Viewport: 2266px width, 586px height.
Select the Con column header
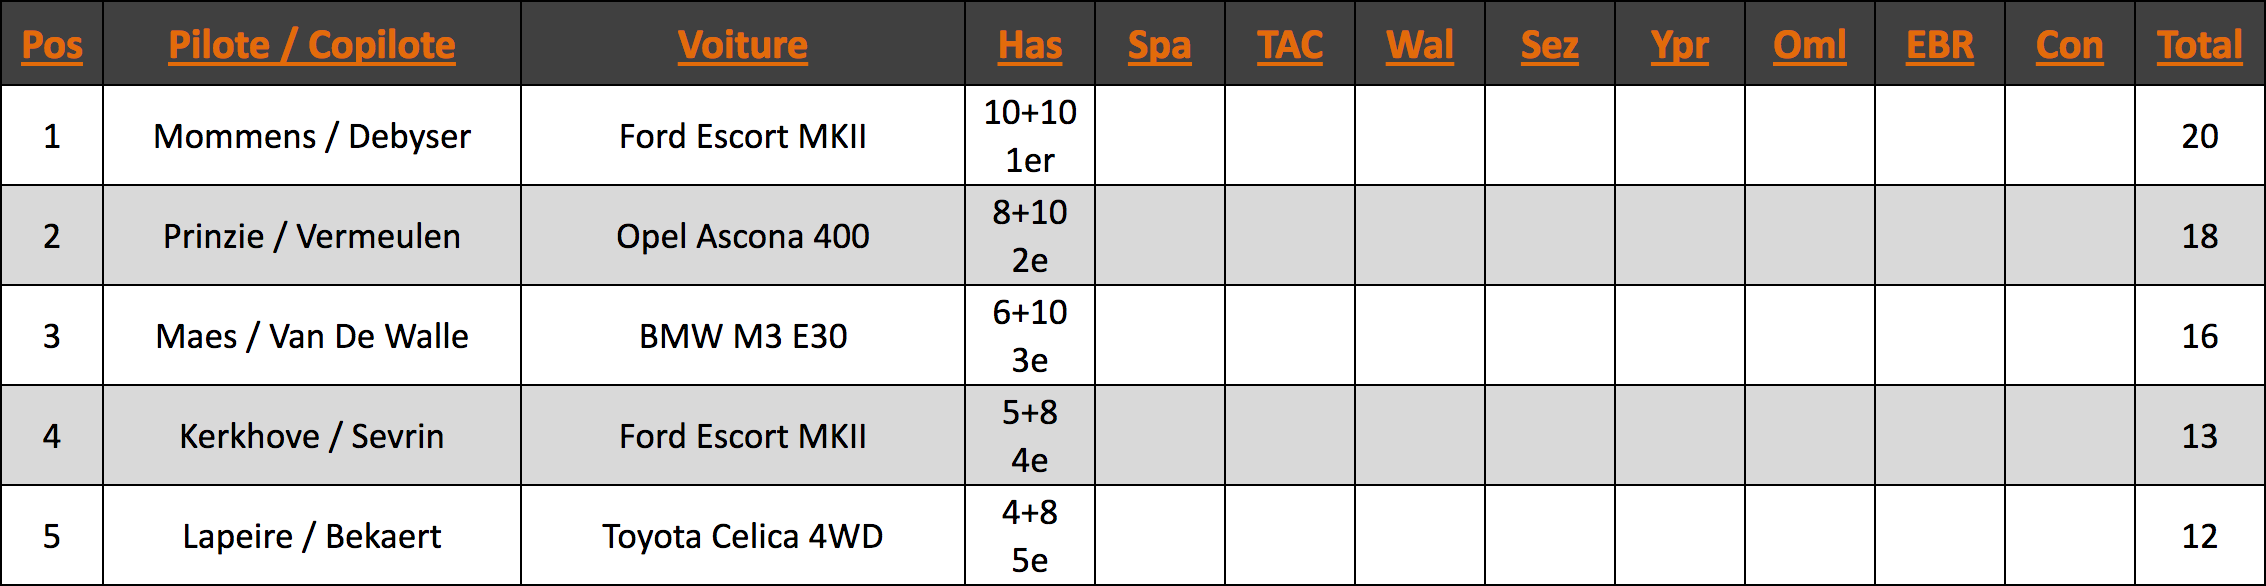click(2070, 45)
